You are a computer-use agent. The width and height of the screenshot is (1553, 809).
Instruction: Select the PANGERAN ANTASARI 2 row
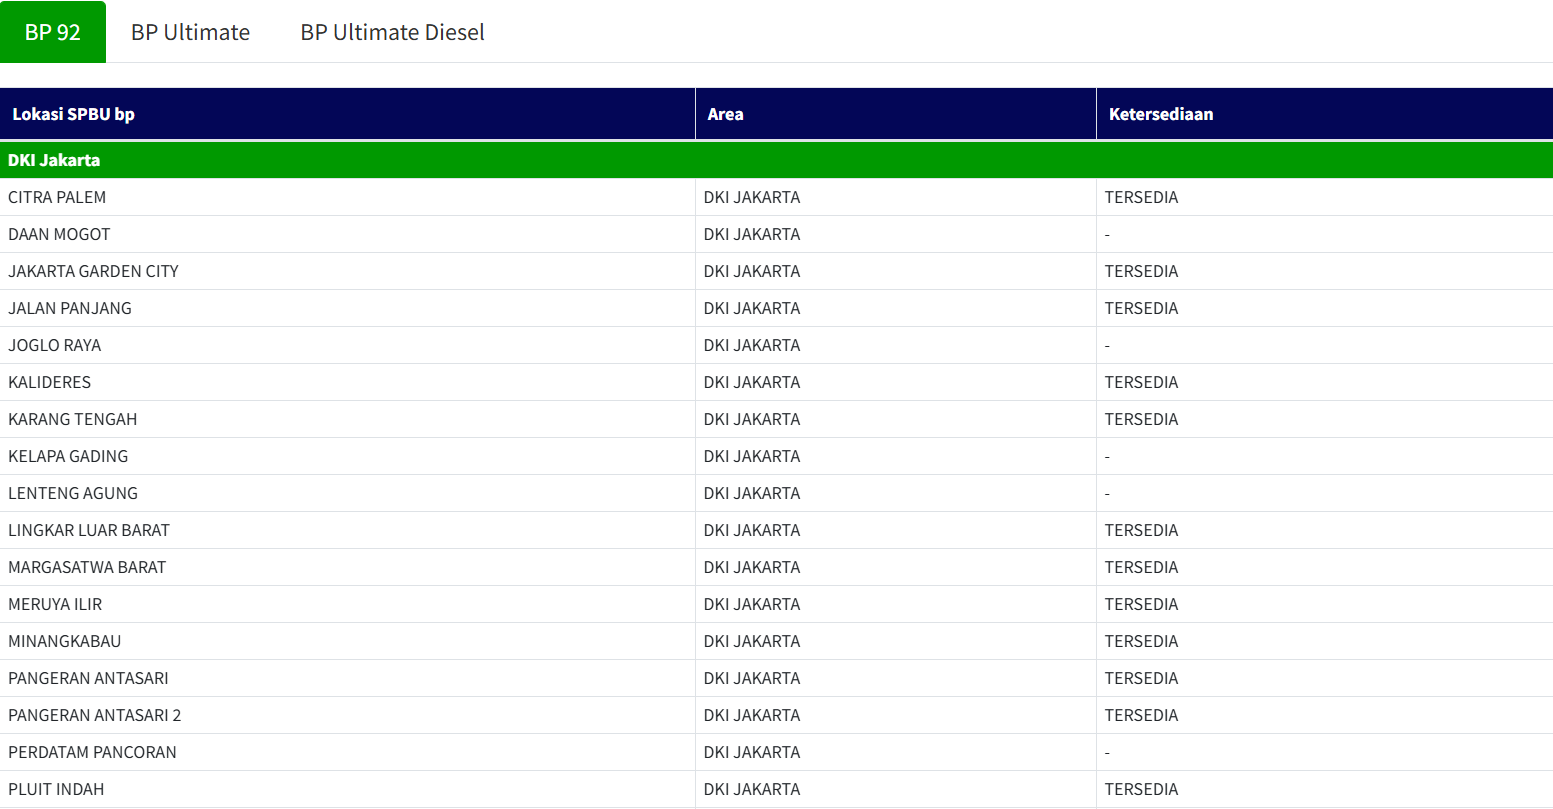tap(95, 715)
